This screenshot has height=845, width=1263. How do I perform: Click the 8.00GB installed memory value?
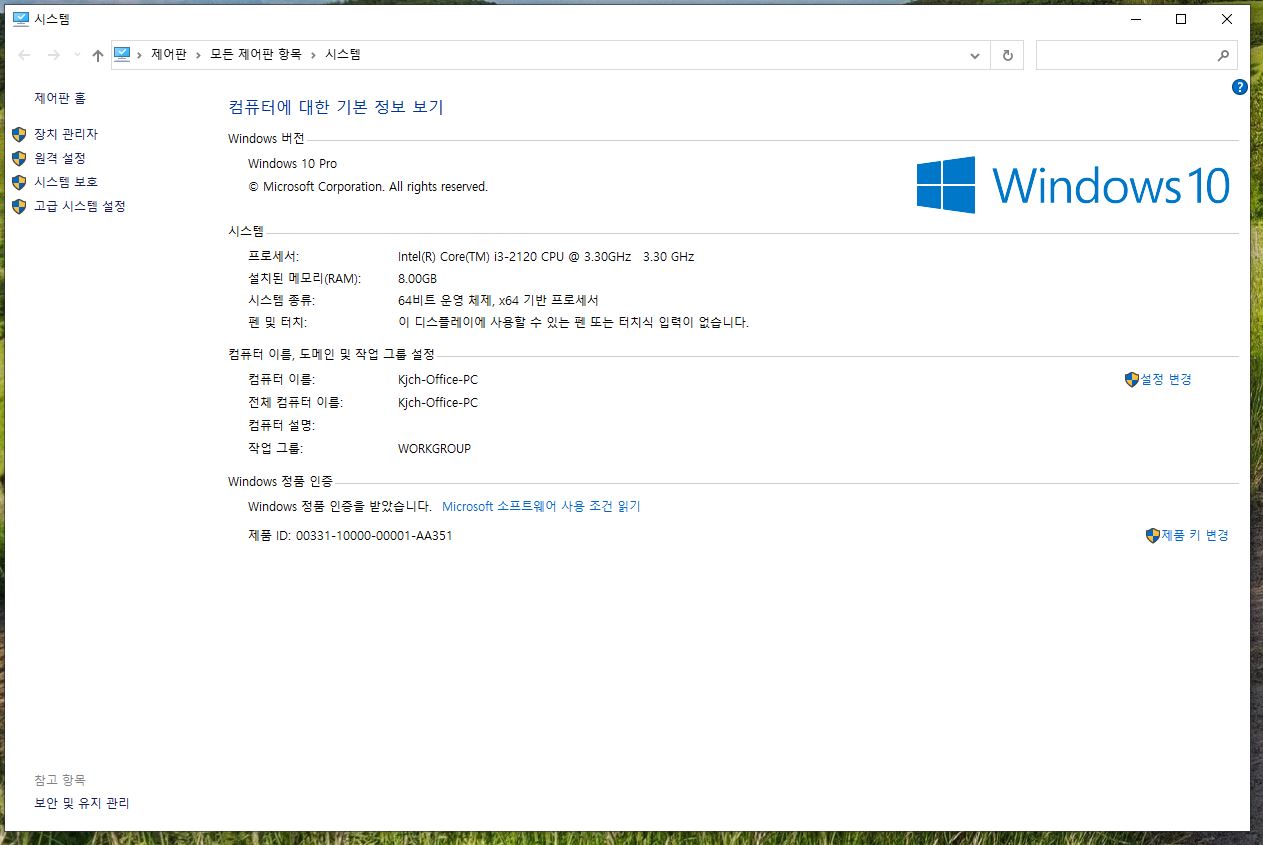point(417,279)
